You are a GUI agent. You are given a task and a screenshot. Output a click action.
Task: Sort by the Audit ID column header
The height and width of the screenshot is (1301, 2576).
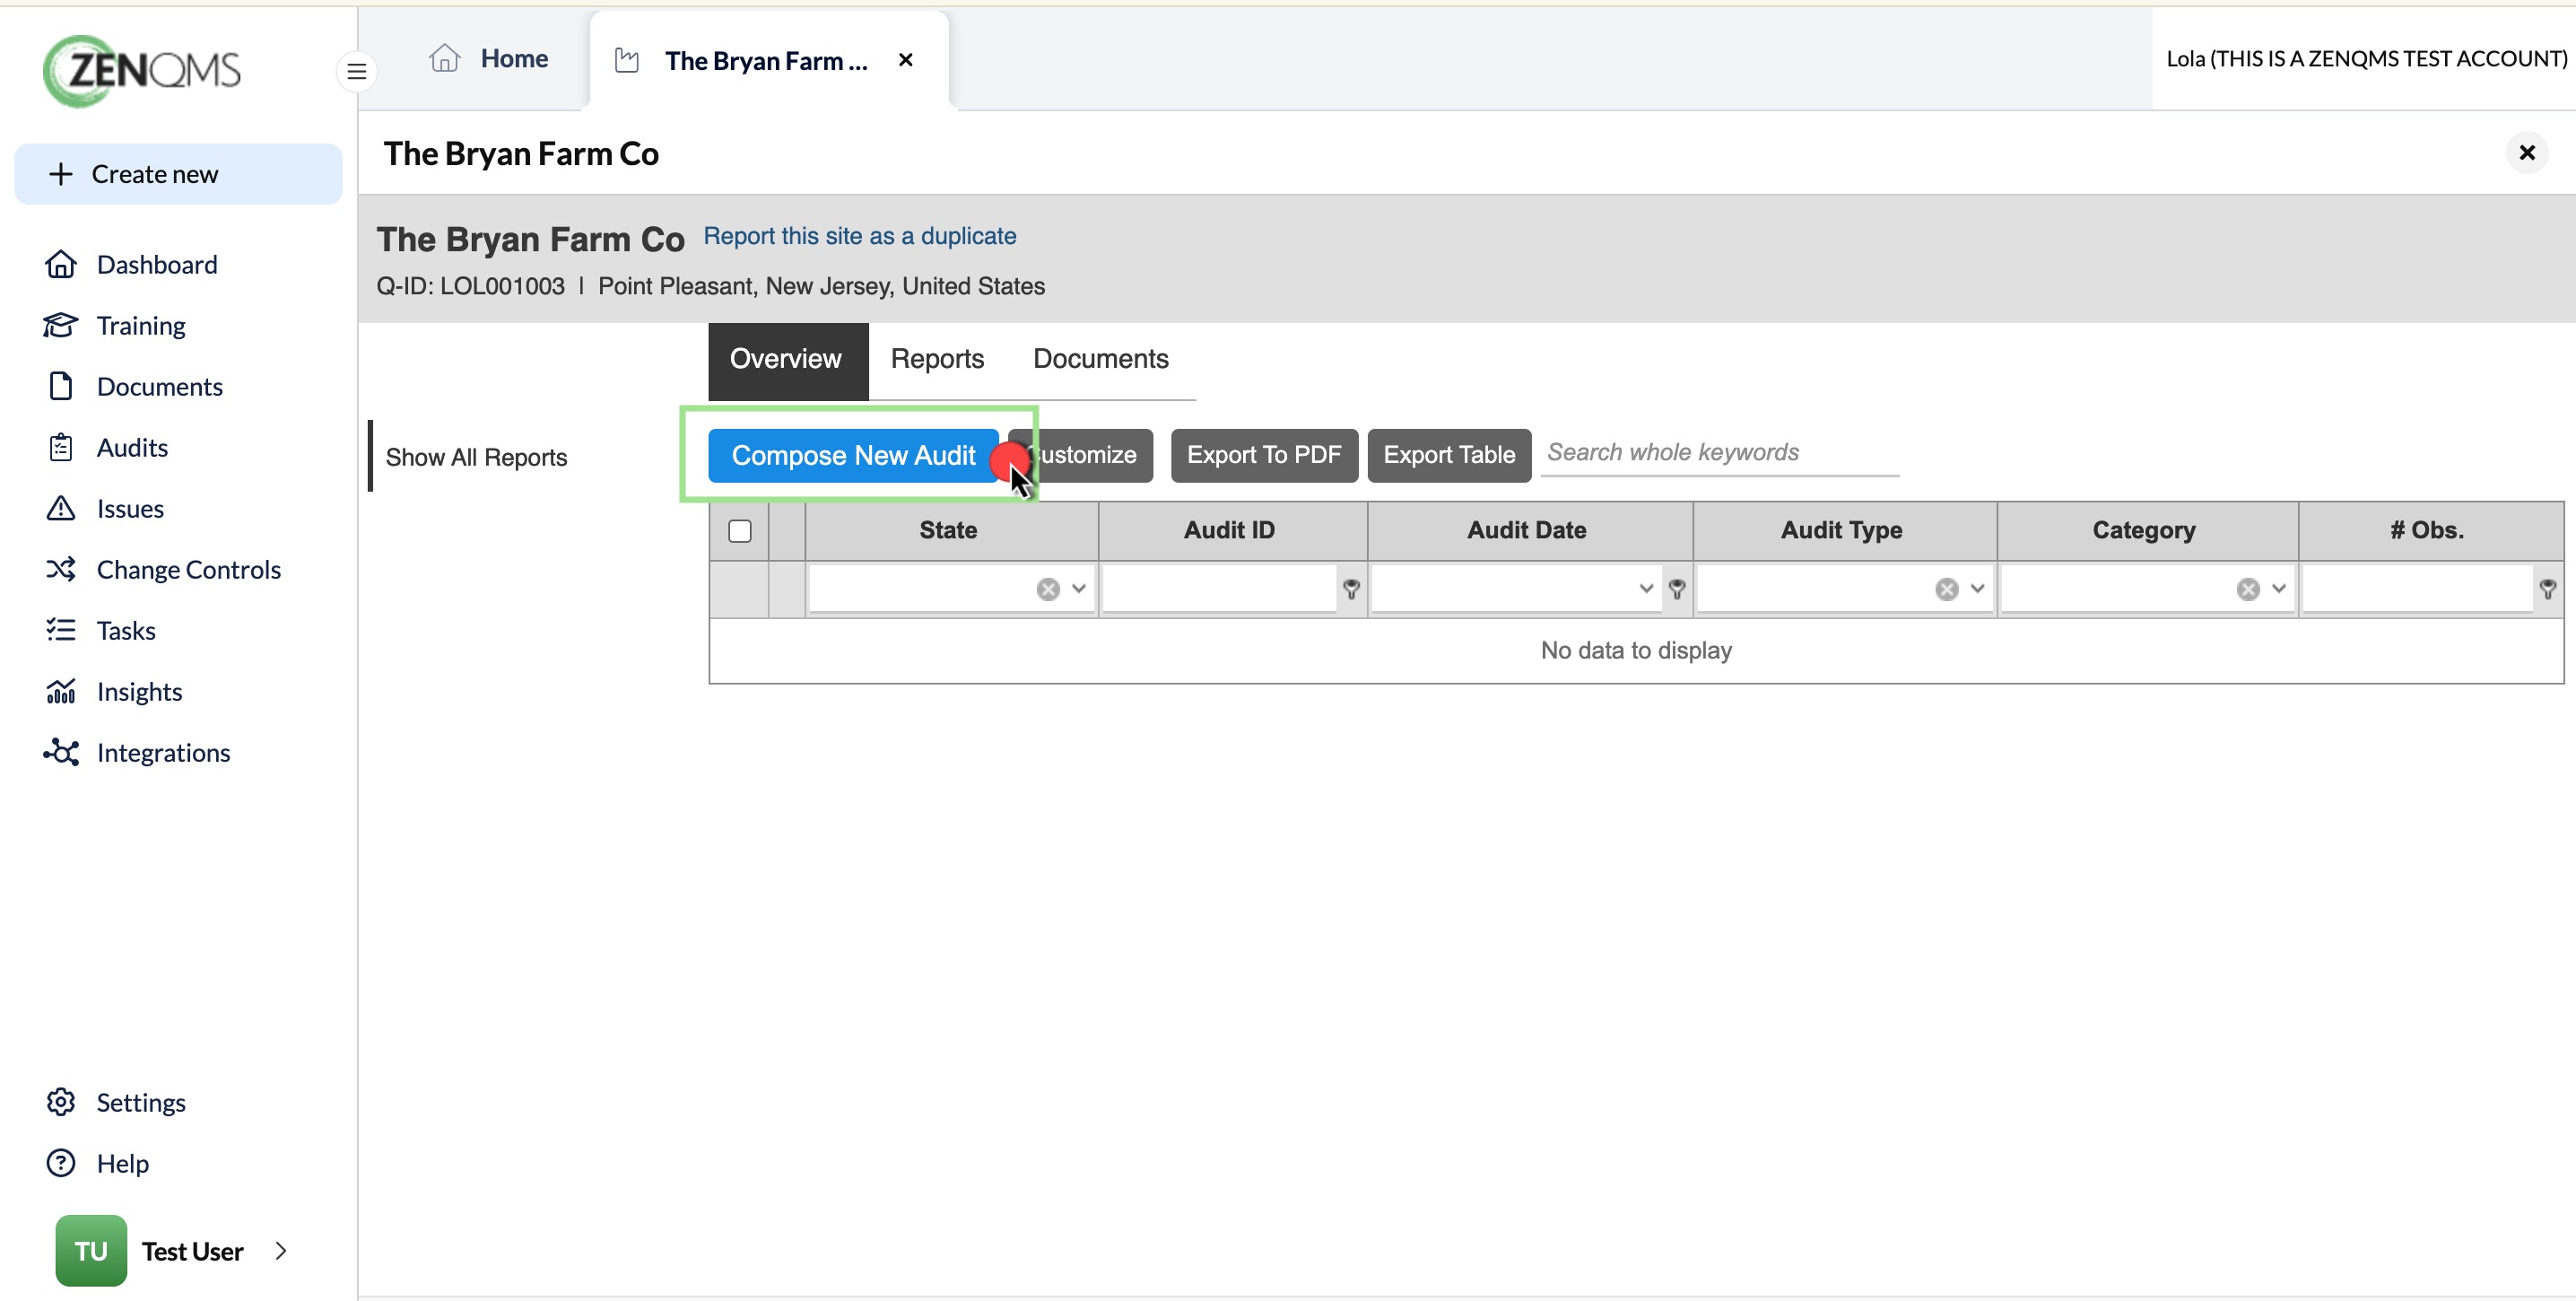(x=1232, y=531)
